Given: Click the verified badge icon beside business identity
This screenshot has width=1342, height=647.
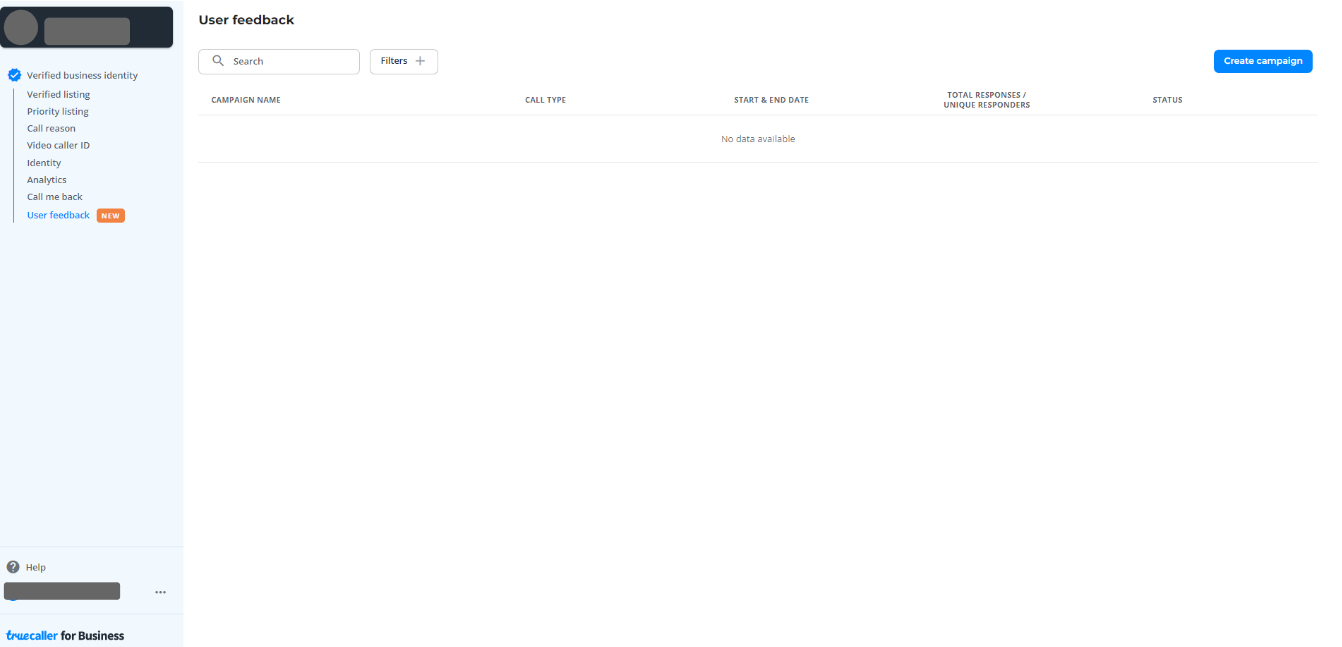Looking at the screenshot, I should click(x=14, y=75).
